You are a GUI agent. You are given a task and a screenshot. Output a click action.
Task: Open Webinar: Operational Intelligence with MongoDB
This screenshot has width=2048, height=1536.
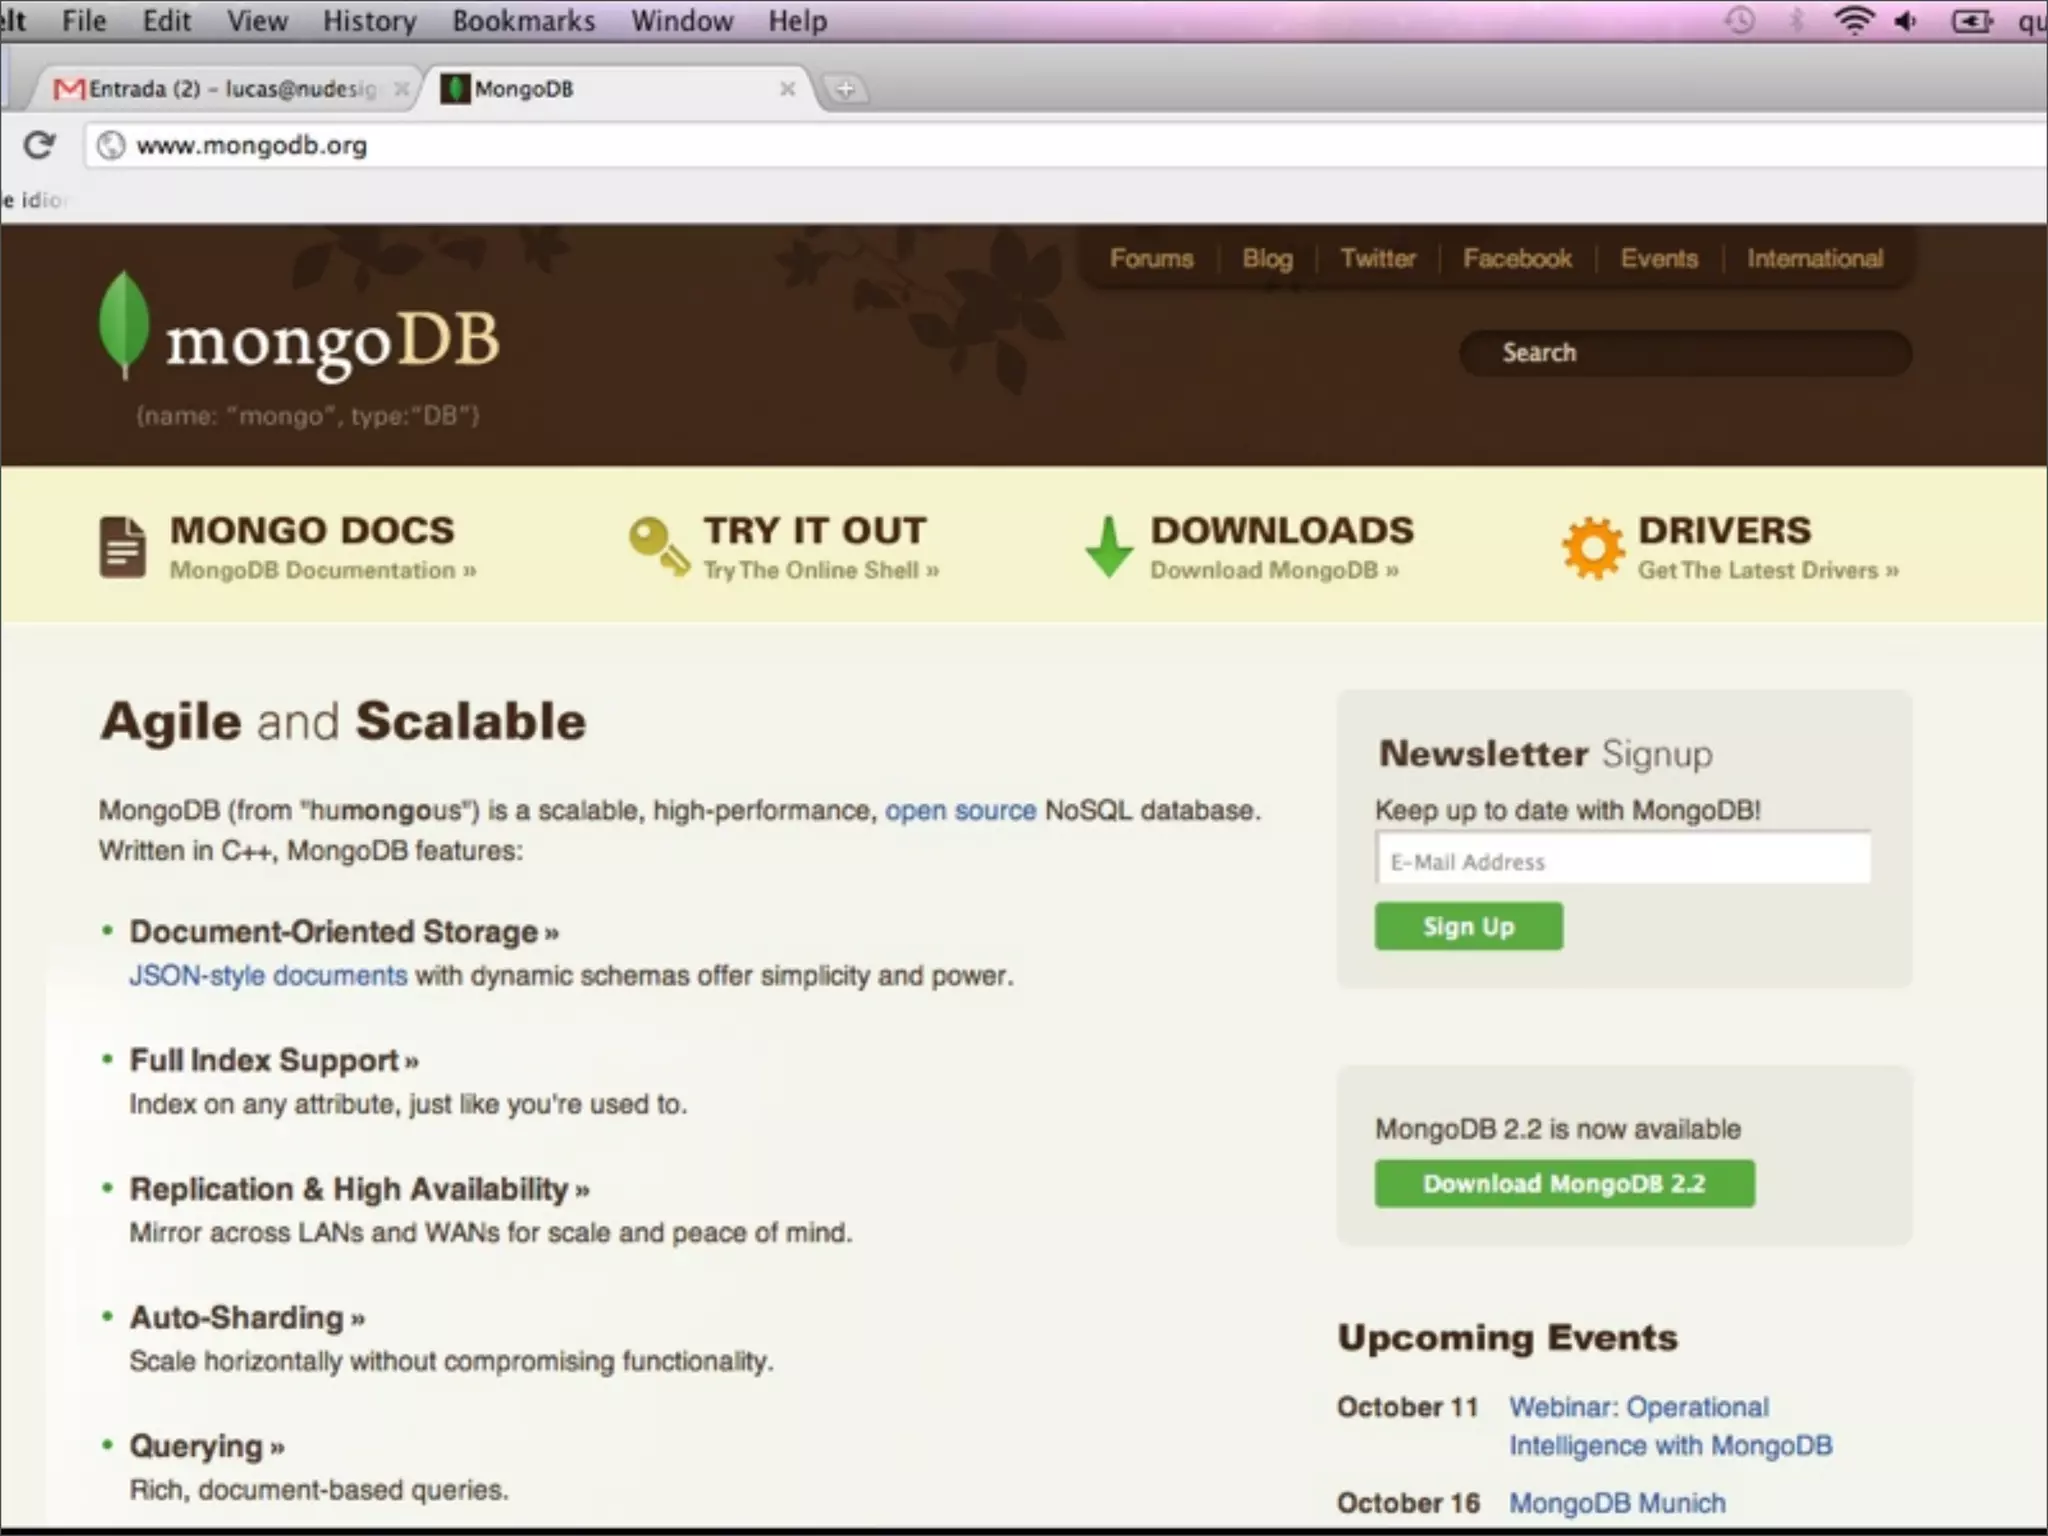click(x=1670, y=1427)
